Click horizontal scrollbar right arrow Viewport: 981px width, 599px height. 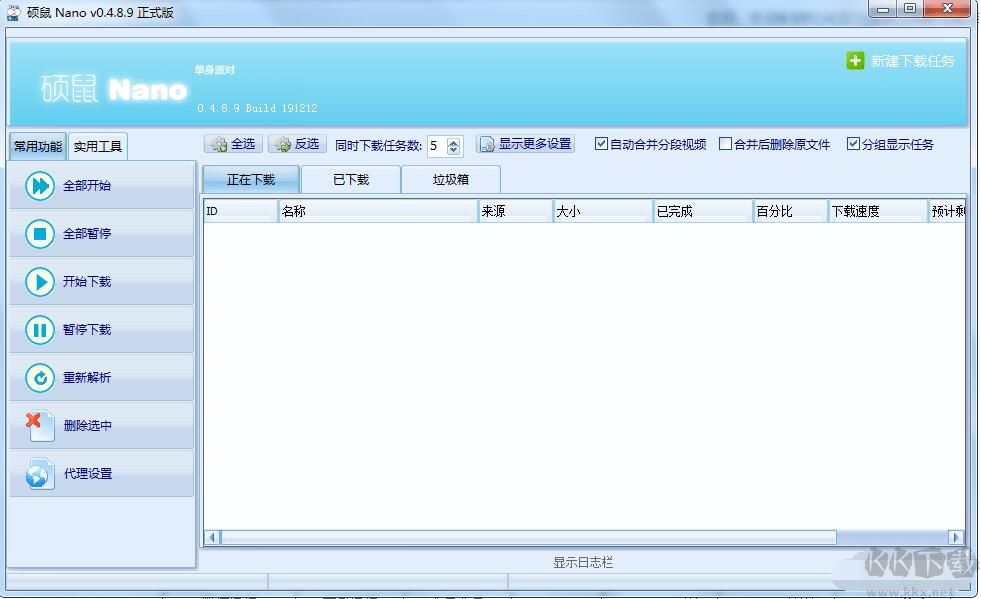955,537
